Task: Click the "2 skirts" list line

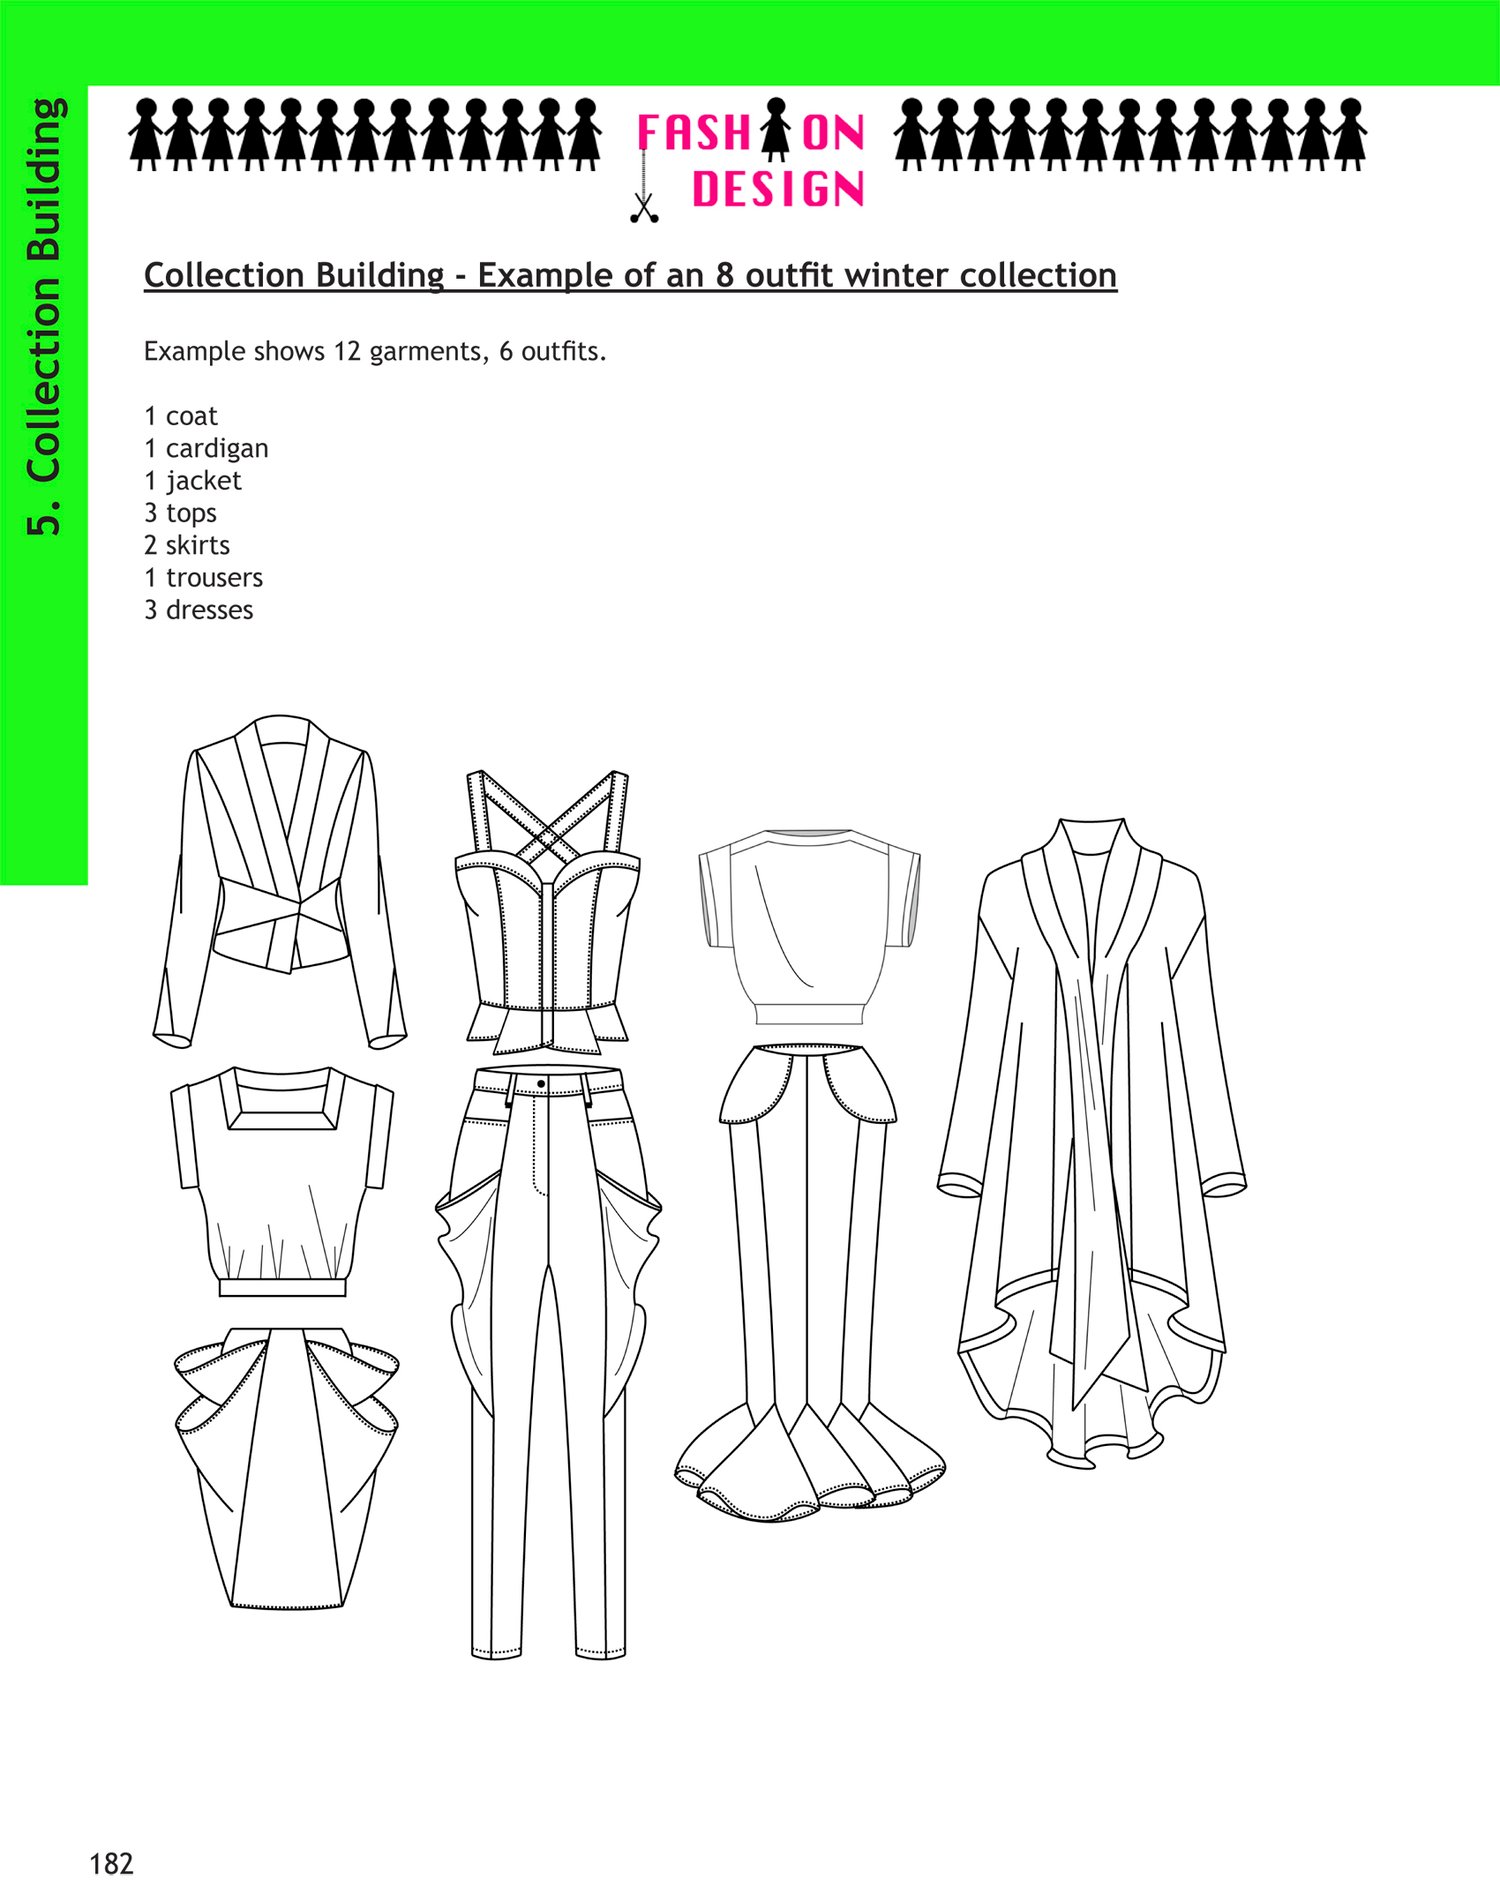Action: coord(187,545)
